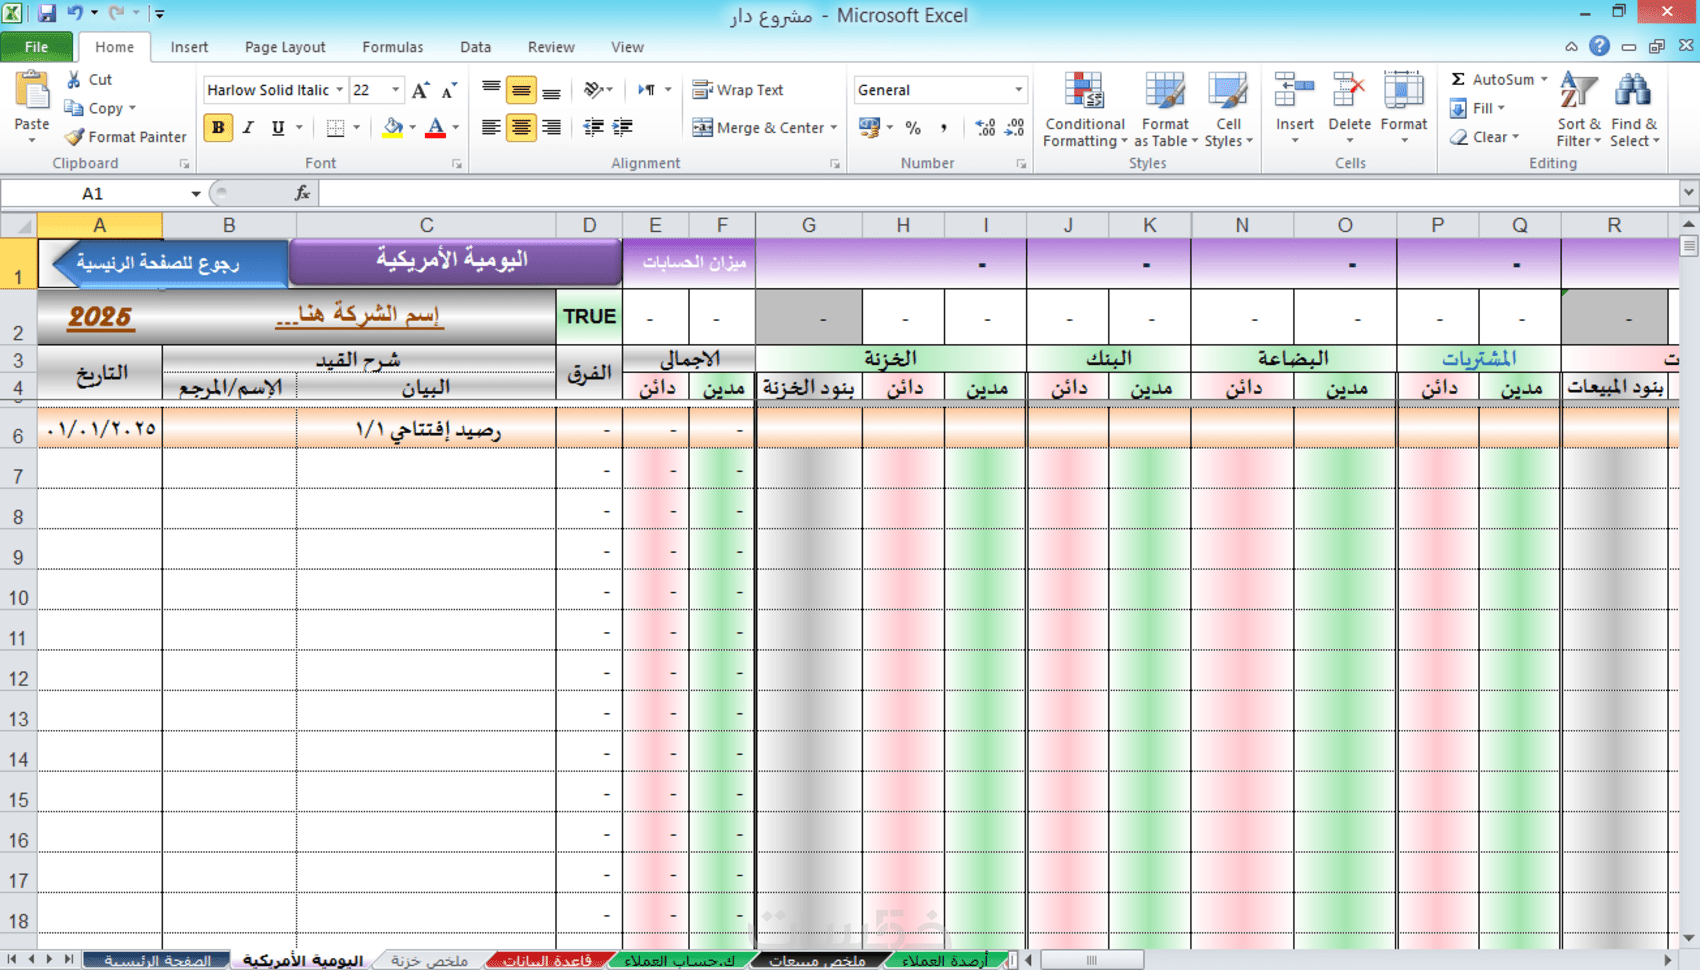Image resolution: width=1700 pixels, height=970 pixels.
Task: Apply Percent Style to cell
Action: point(913,128)
